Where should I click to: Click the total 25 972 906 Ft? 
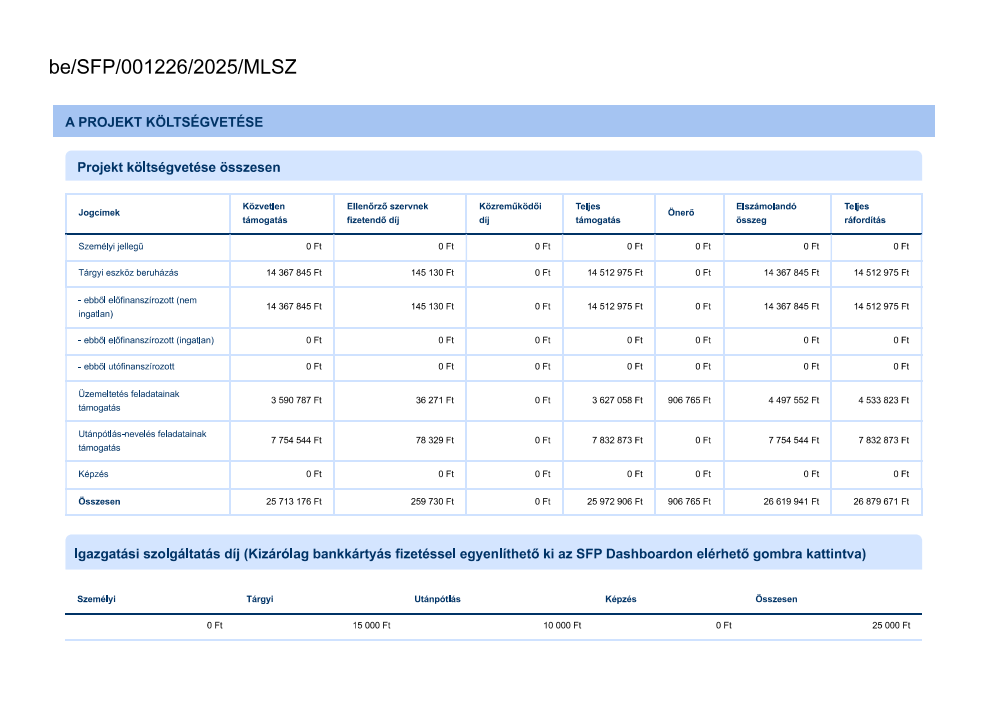[615, 502]
